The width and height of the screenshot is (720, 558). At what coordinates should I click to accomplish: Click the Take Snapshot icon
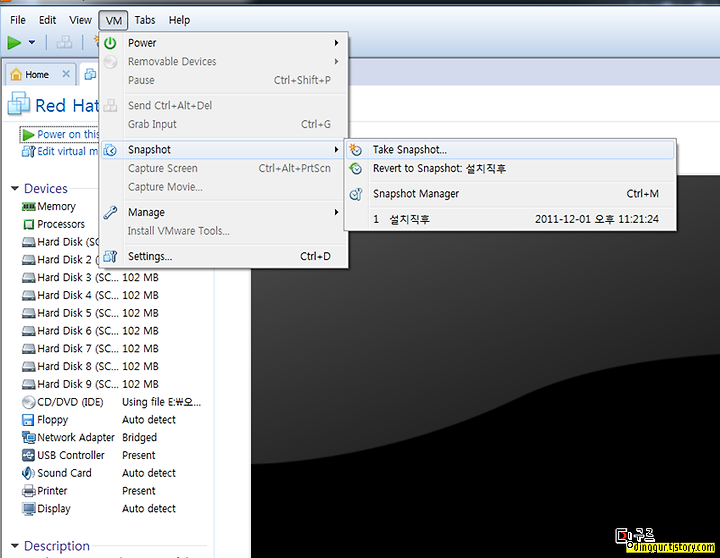point(355,150)
